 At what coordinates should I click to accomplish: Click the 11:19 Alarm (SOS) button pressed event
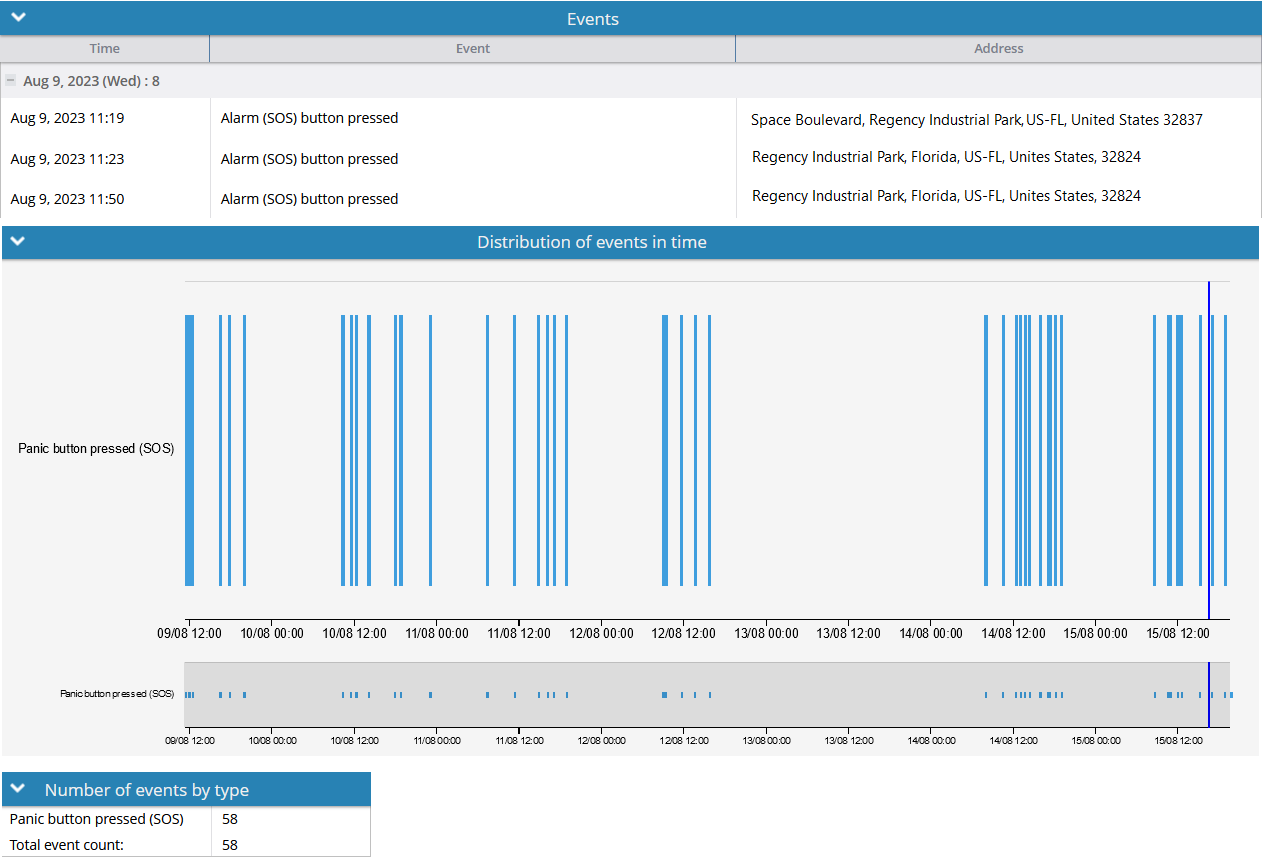(x=309, y=118)
